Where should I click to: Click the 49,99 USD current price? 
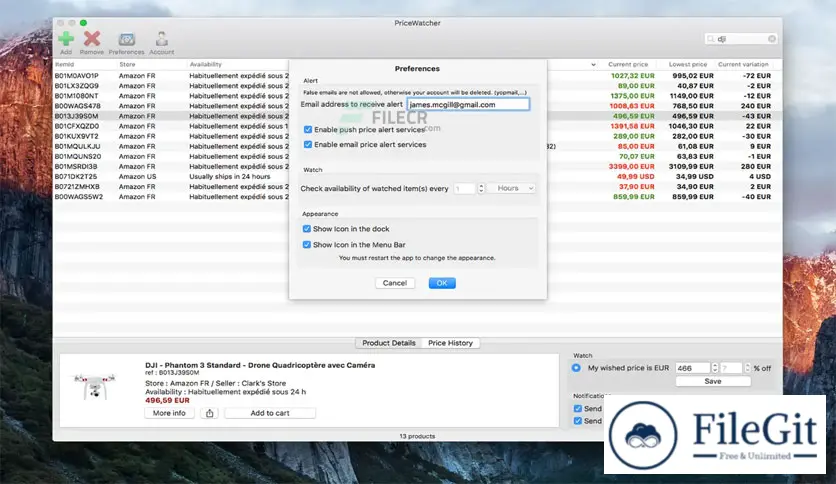pos(636,176)
